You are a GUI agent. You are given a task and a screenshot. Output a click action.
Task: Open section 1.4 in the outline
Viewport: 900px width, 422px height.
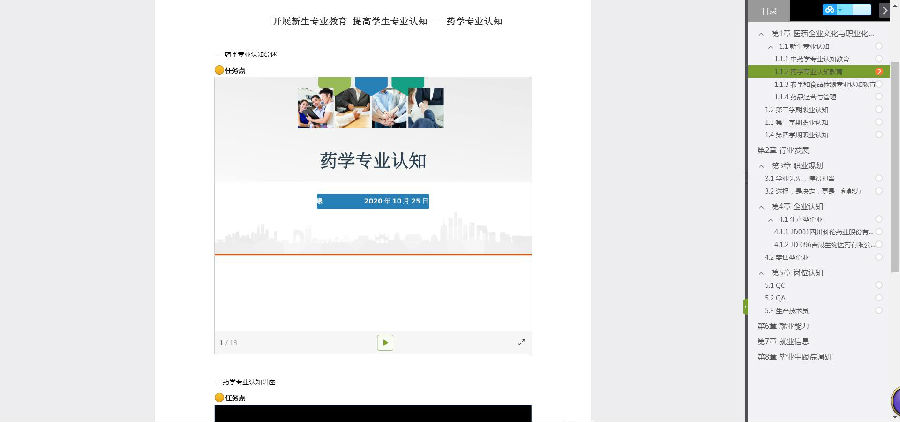coord(797,135)
